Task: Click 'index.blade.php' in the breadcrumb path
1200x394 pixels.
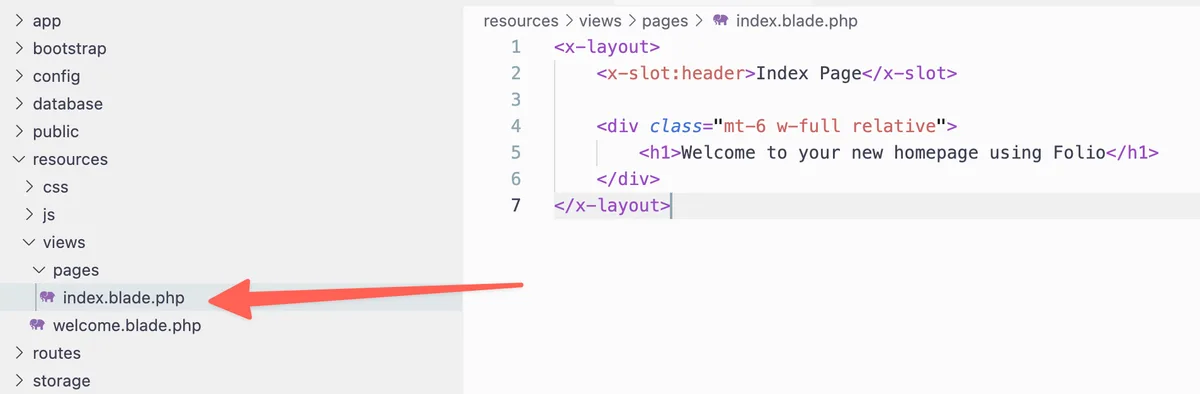Action: pyautogui.click(x=796, y=21)
